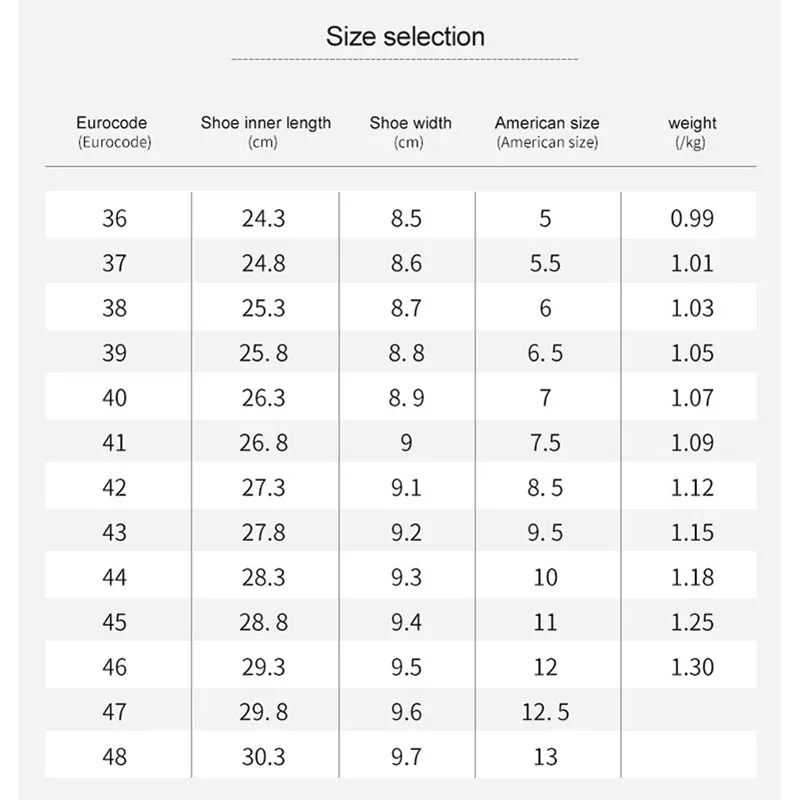This screenshot has height=800, width=800.
Task: Click weight value 1.12
Action: (692, 487)
